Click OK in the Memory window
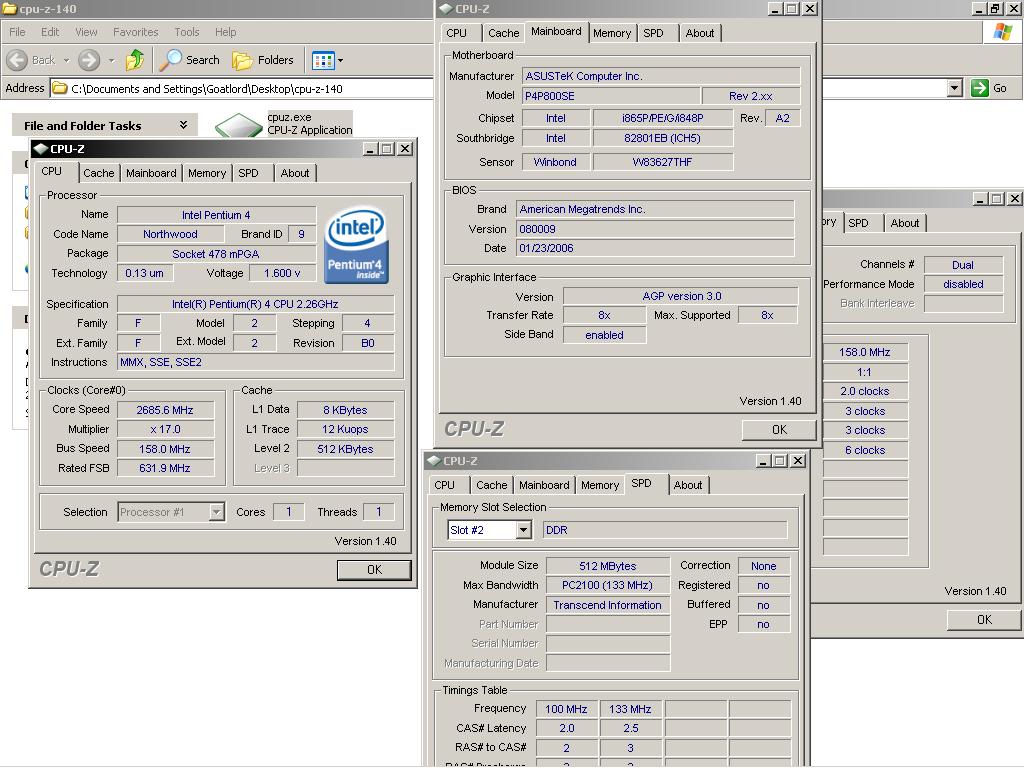Image resolution: width=1024 pixels, height=768 pixels. click(985, 620)
